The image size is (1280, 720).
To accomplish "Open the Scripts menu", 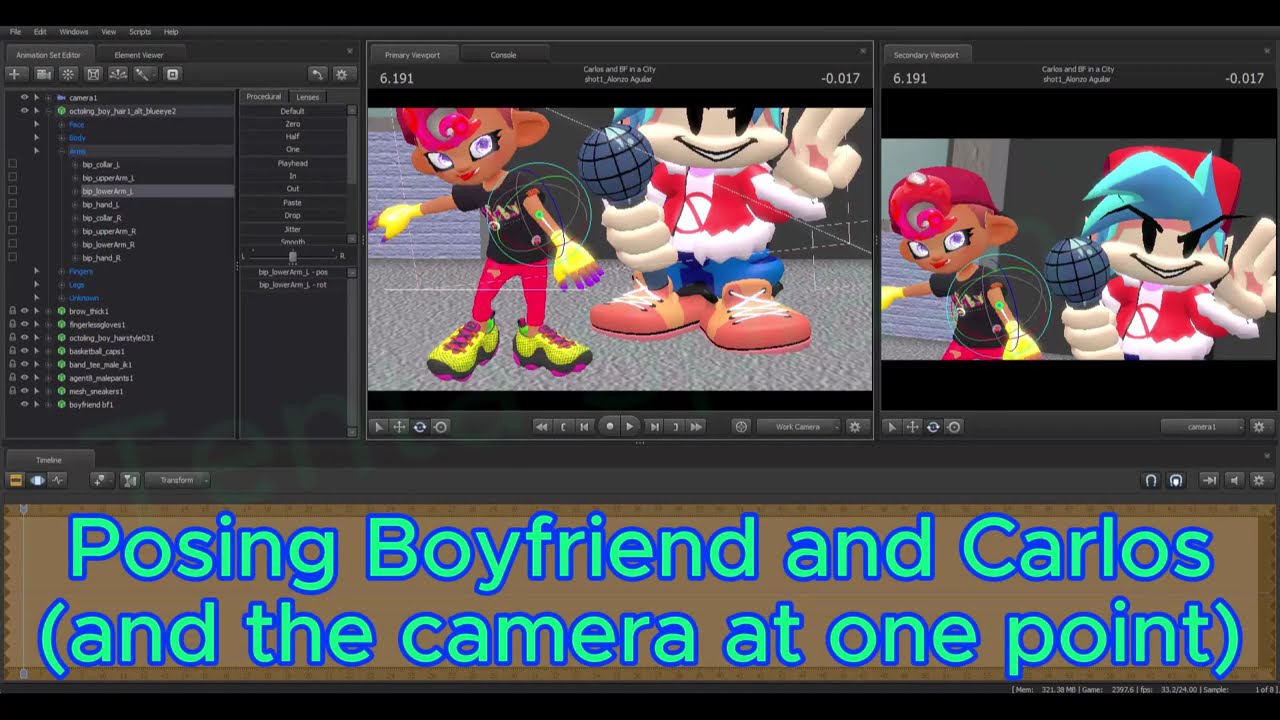I will coord(140,32).
